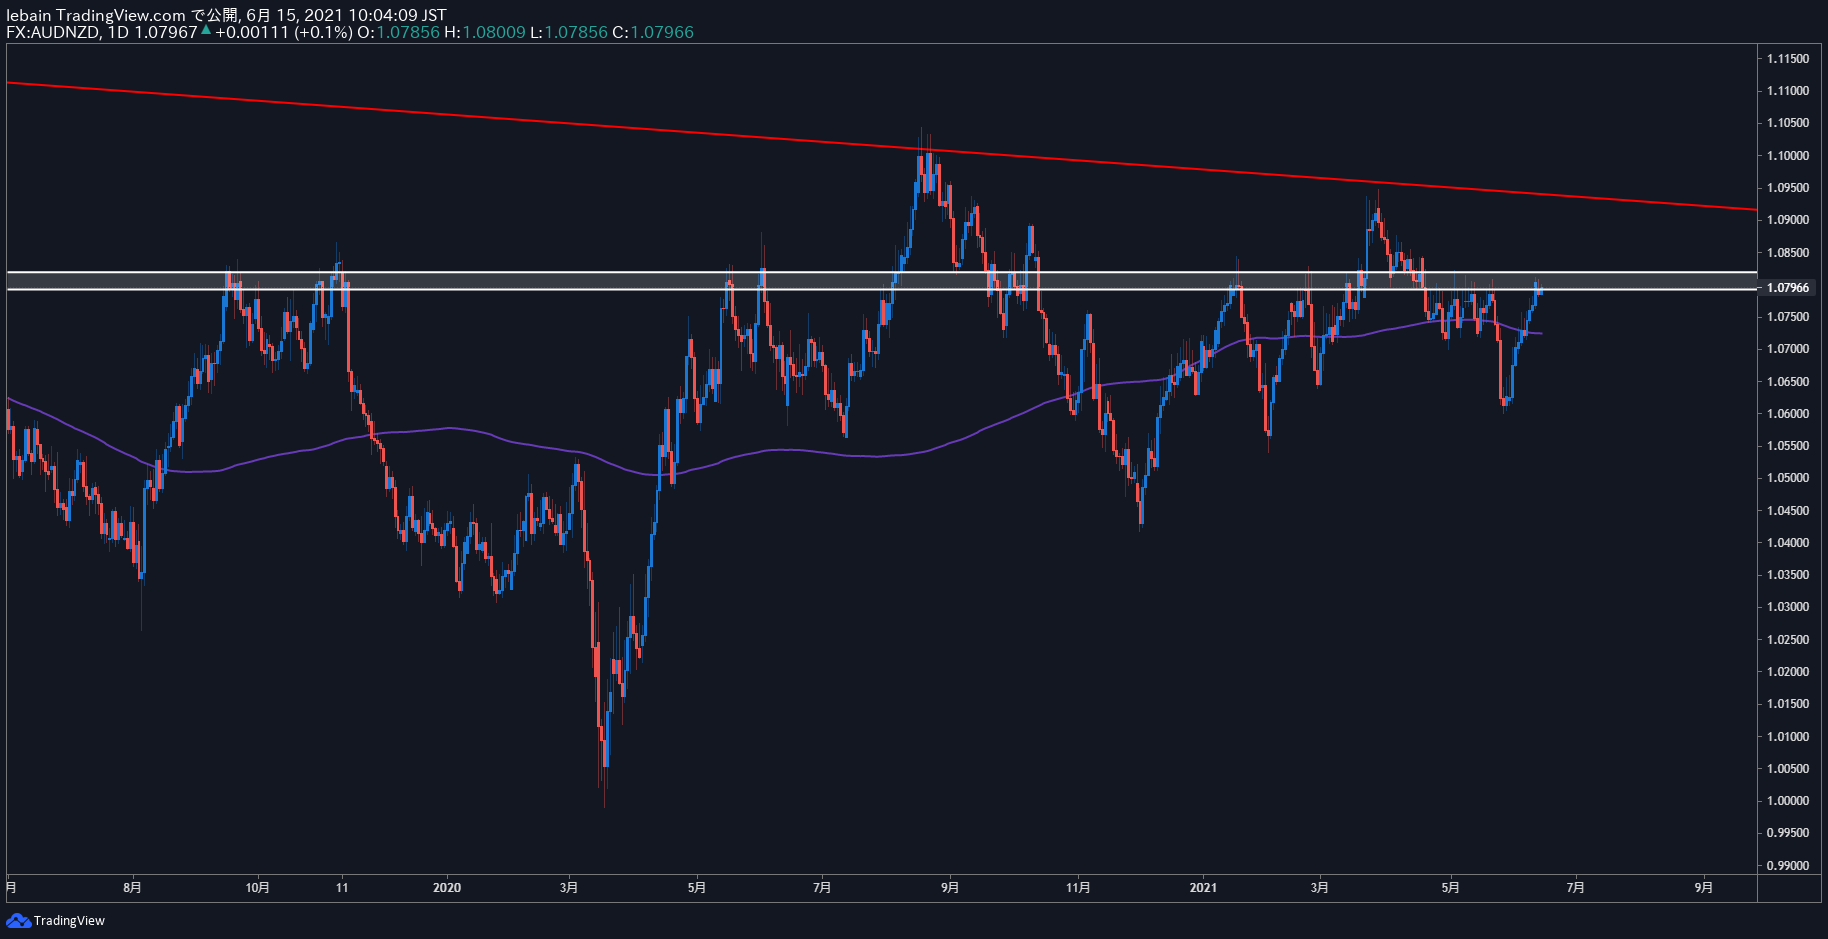Click the 1.01500 price axis label
Screen dimensions: 1828x939
pyautogui.click(x=1788, y=704)
